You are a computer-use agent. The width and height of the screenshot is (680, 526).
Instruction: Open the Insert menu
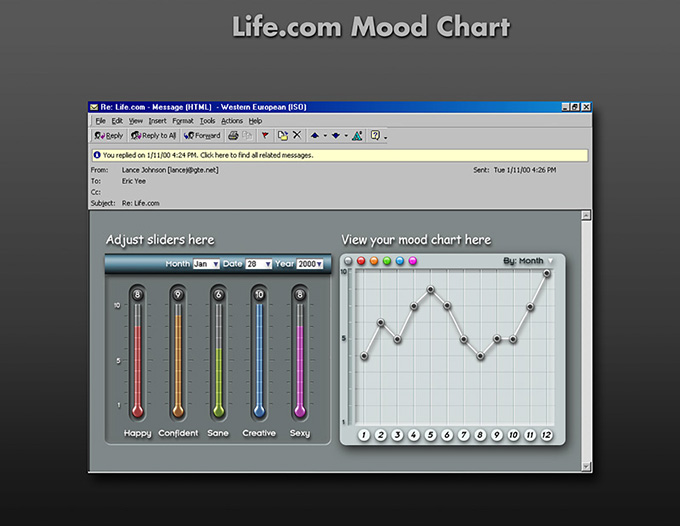157,121
